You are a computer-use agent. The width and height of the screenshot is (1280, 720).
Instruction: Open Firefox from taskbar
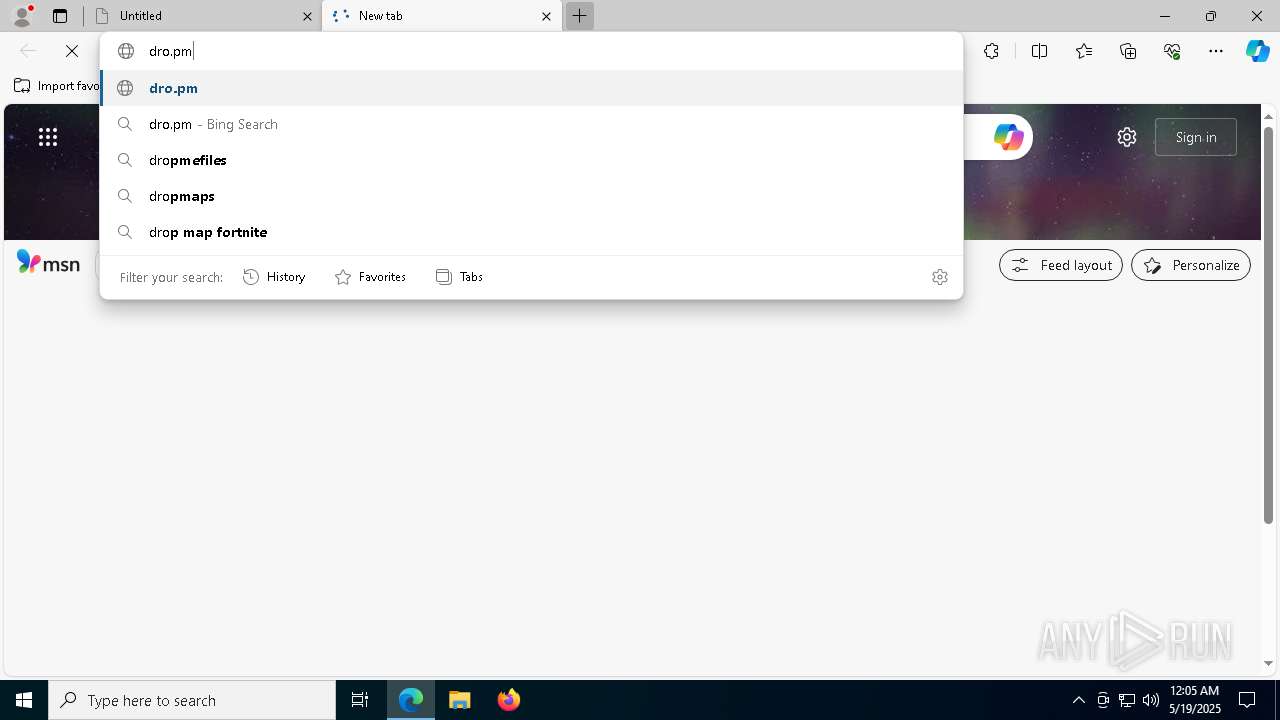[509, 700]
